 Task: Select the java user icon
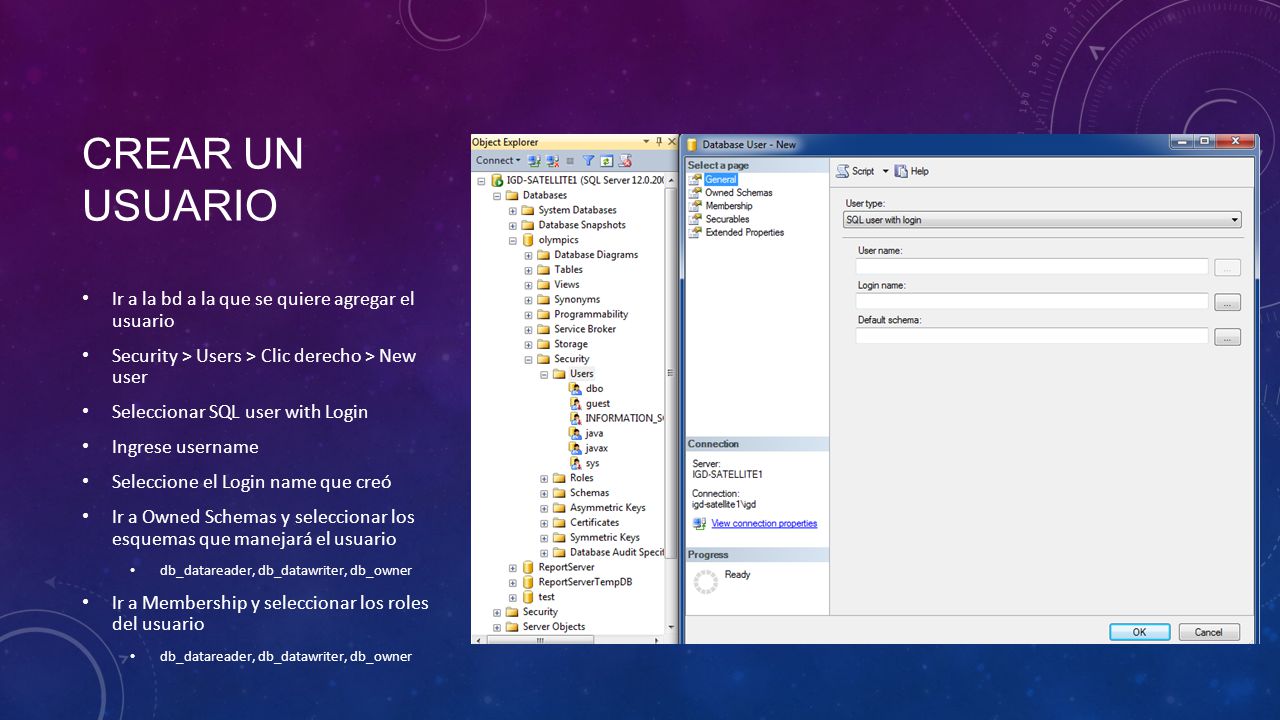click(x=576, y=433)
